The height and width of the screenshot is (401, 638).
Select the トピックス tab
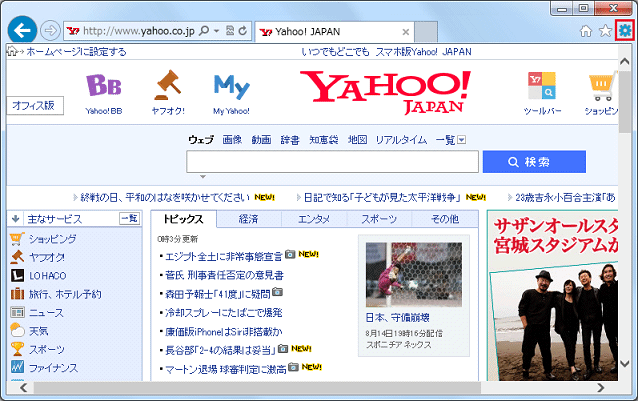[x=184, y=219]
